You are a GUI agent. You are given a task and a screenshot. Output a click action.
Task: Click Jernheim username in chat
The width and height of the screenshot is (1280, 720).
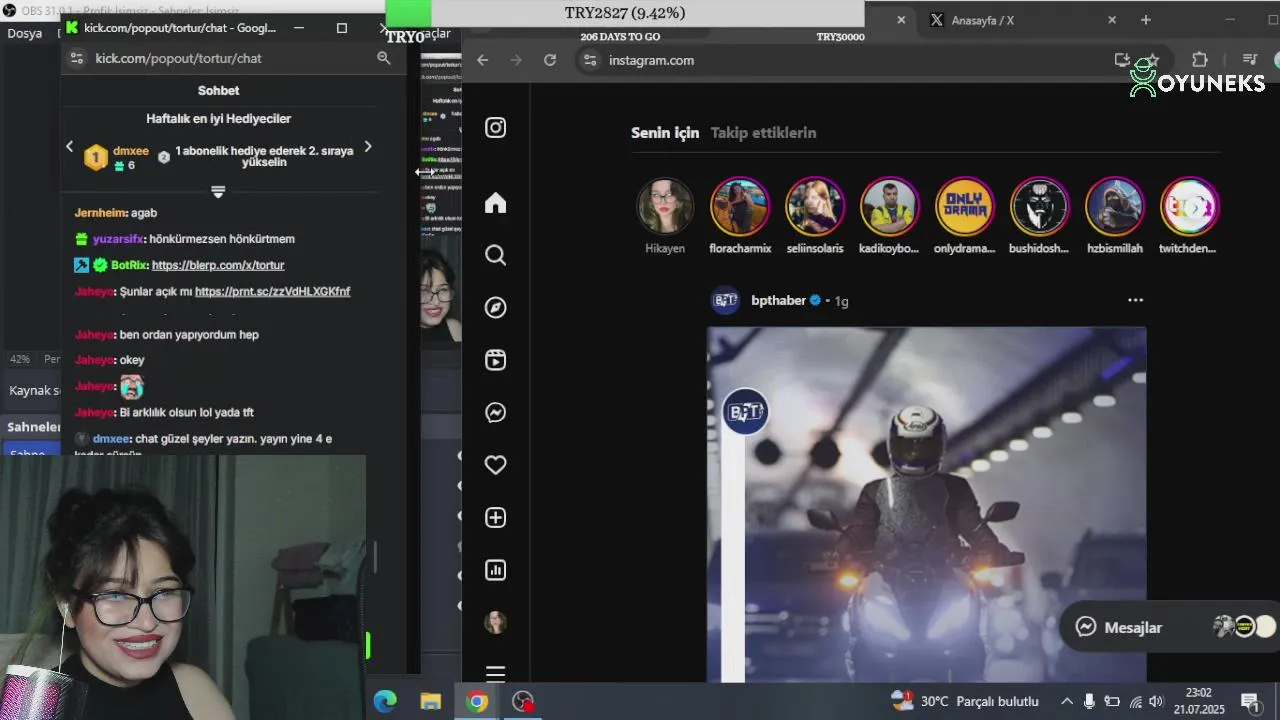tap(100, 213)
